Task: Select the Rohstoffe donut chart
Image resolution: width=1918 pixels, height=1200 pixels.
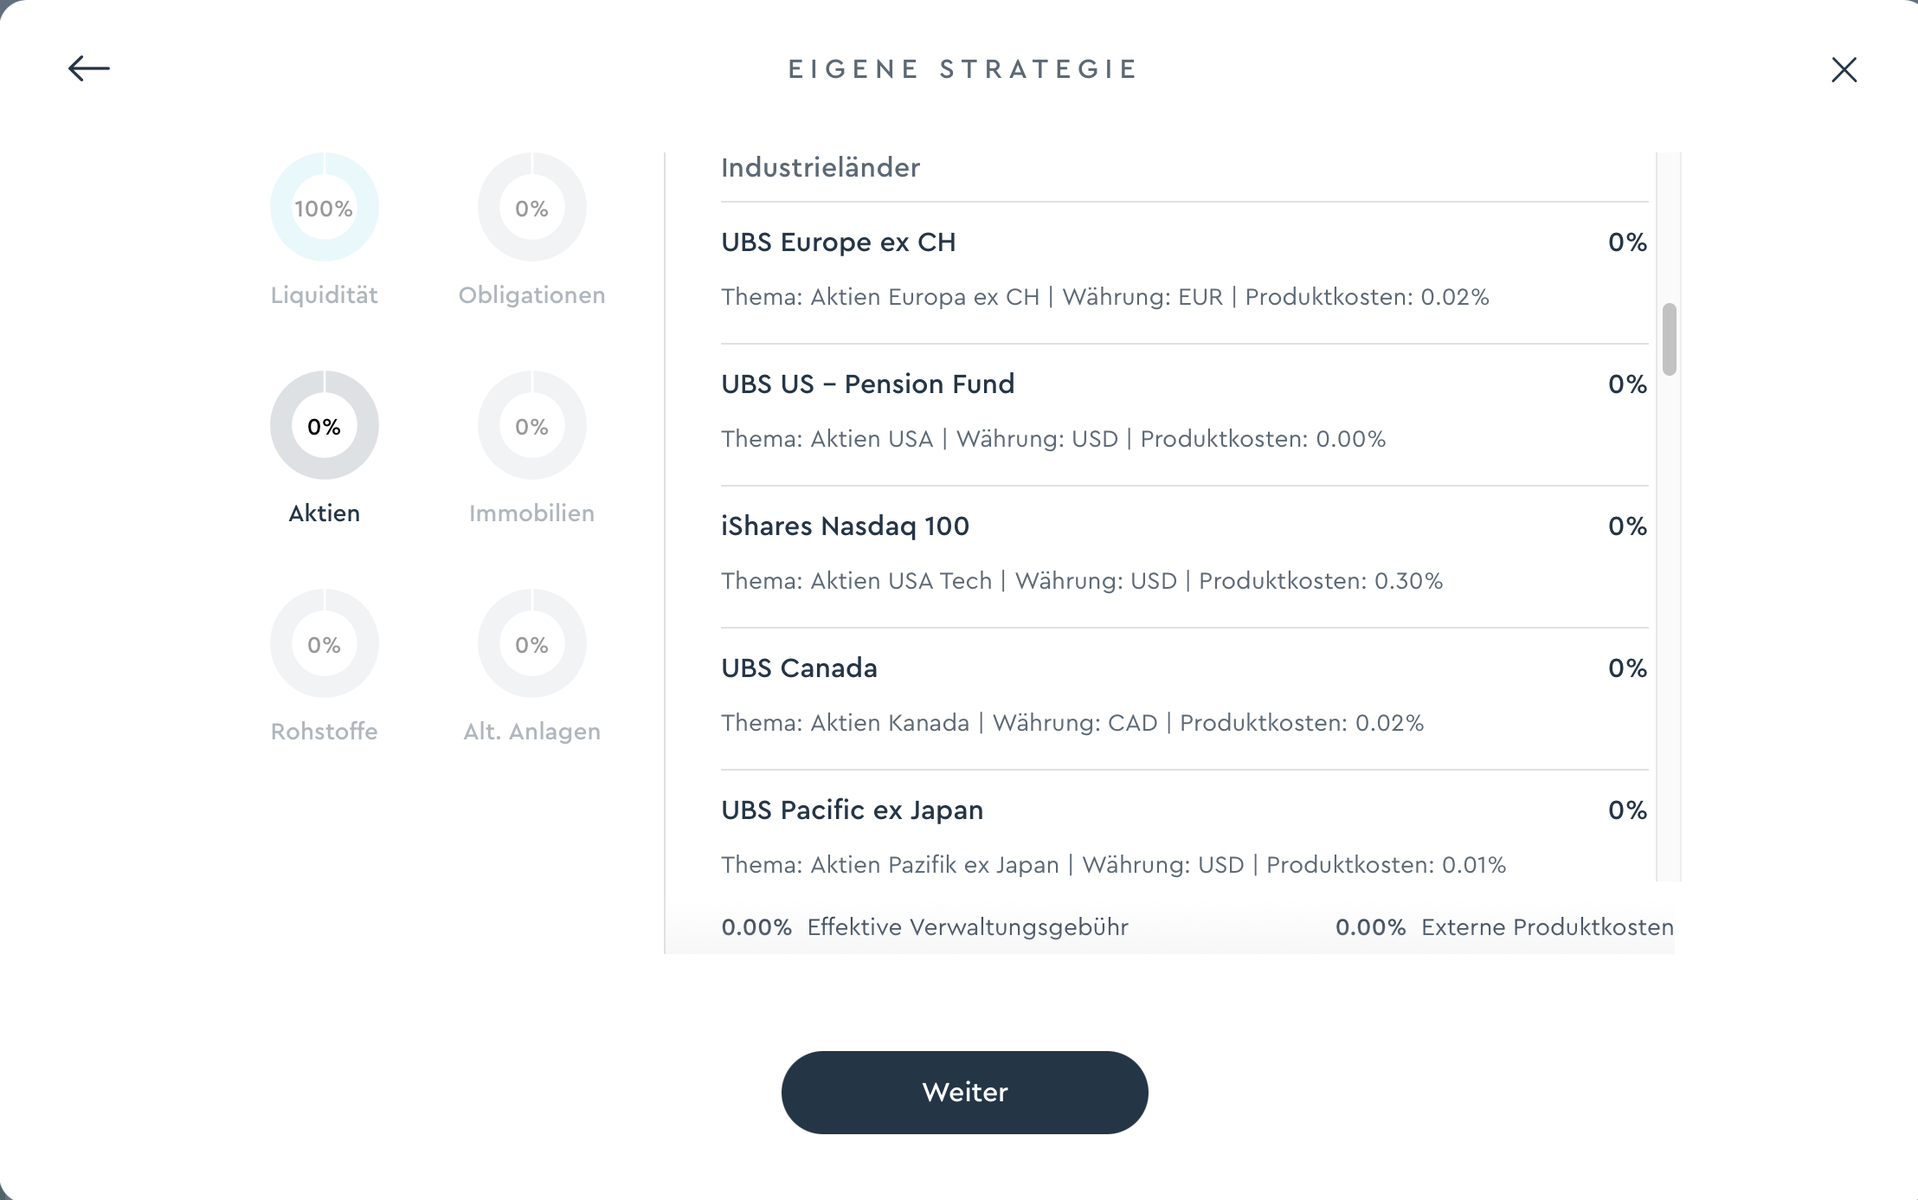Action: tap(324, 643)
